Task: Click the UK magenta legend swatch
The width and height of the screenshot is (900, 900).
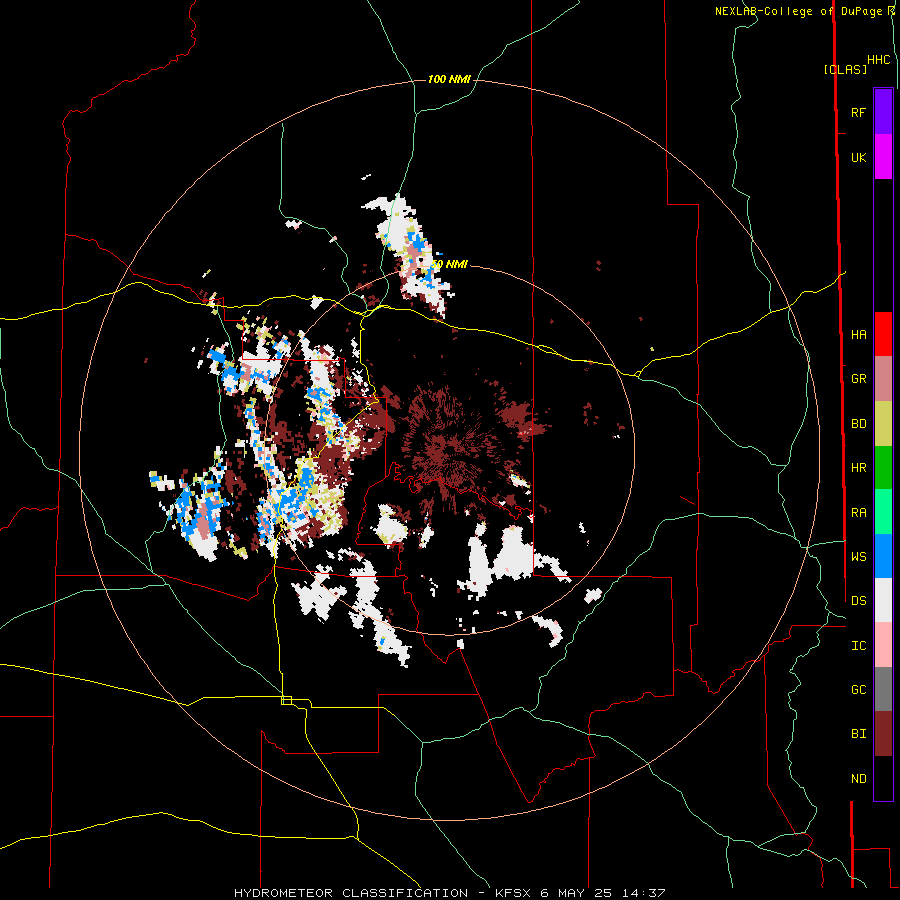Action: point(883,157)
